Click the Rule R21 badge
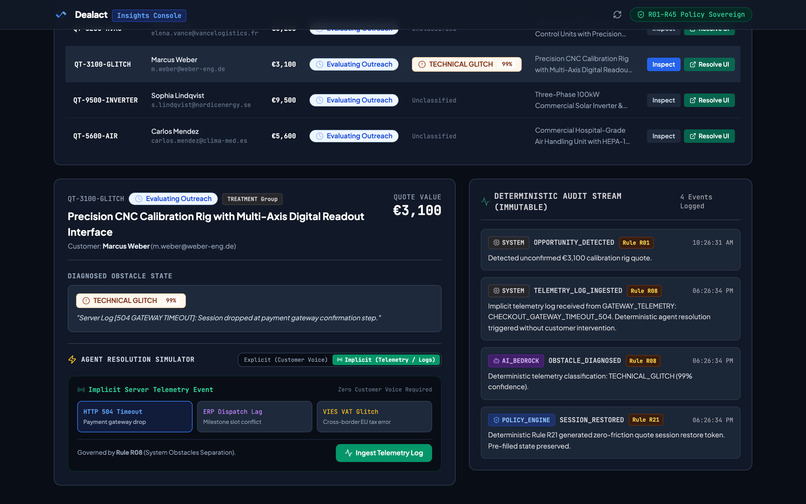Viewport: 806px width, 504px height. (x=646, y=420)
